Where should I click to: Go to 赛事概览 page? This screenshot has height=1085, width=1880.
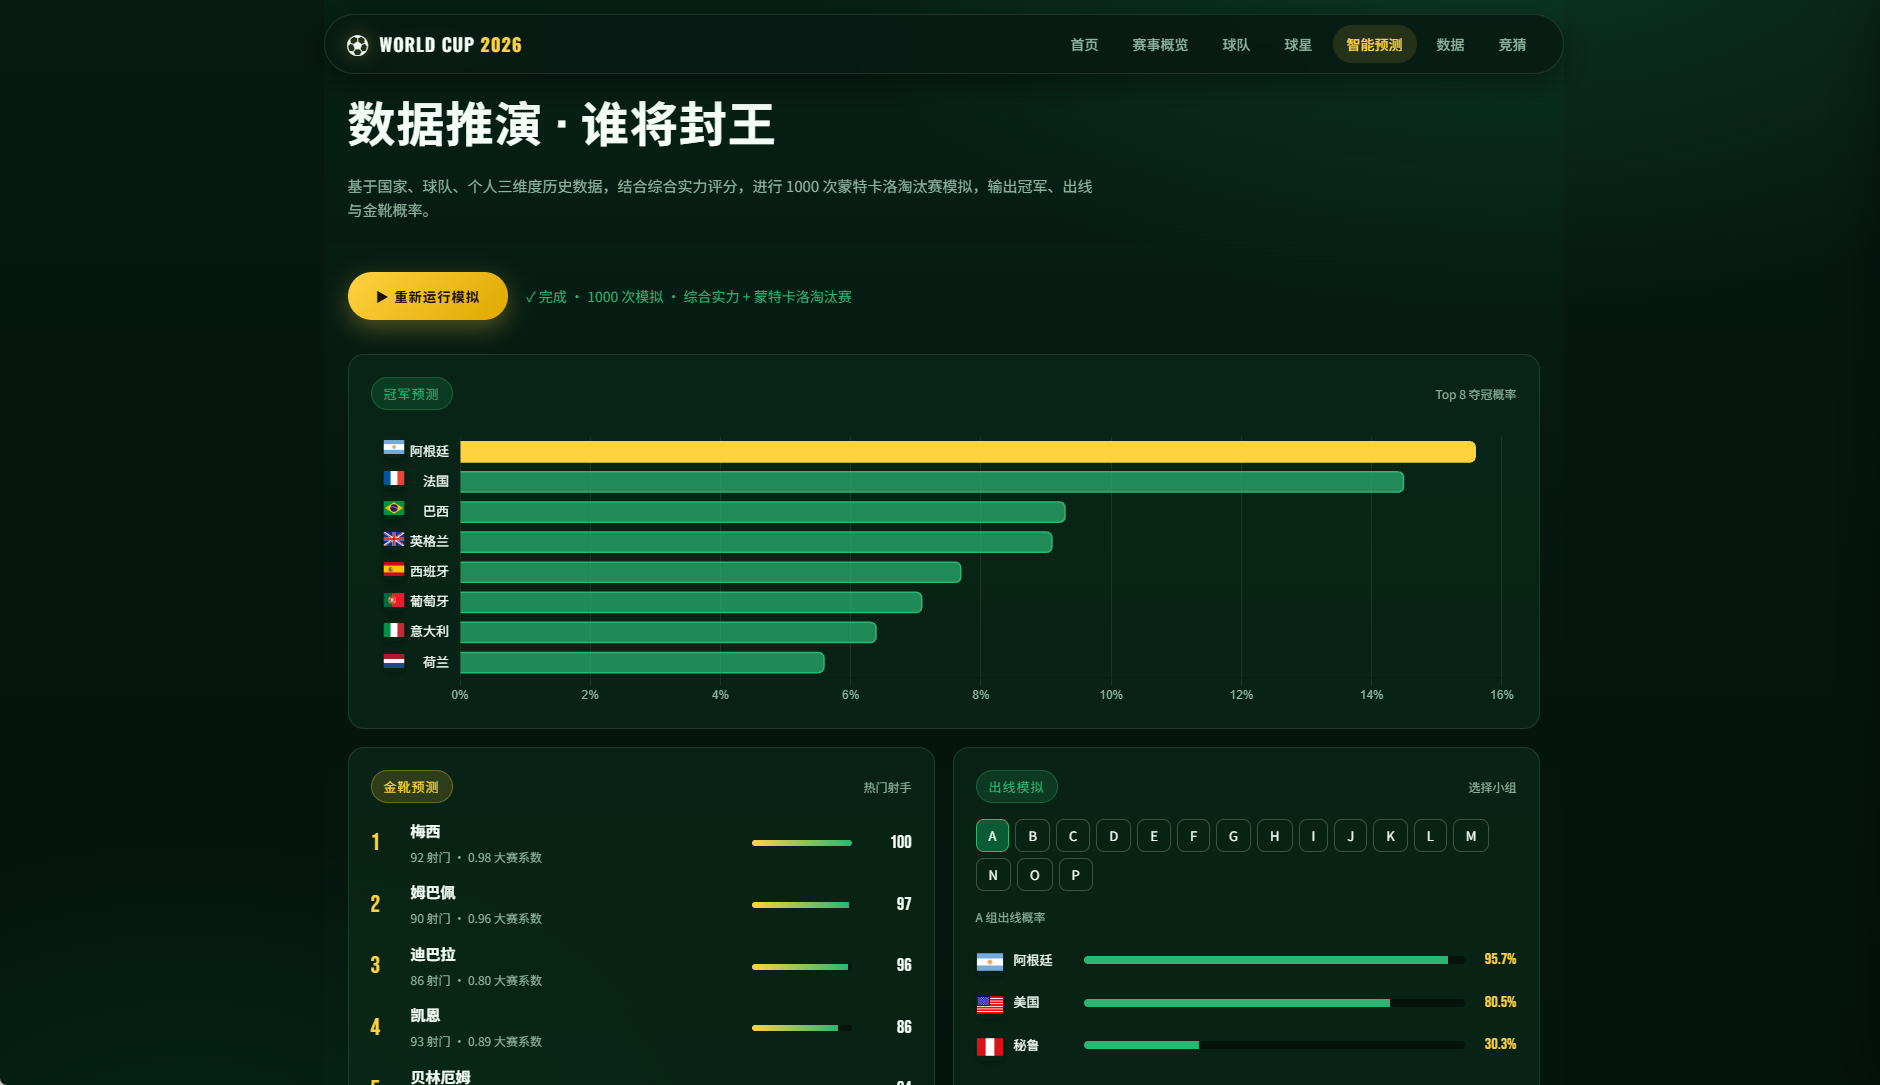click(x=1160, y=45)
